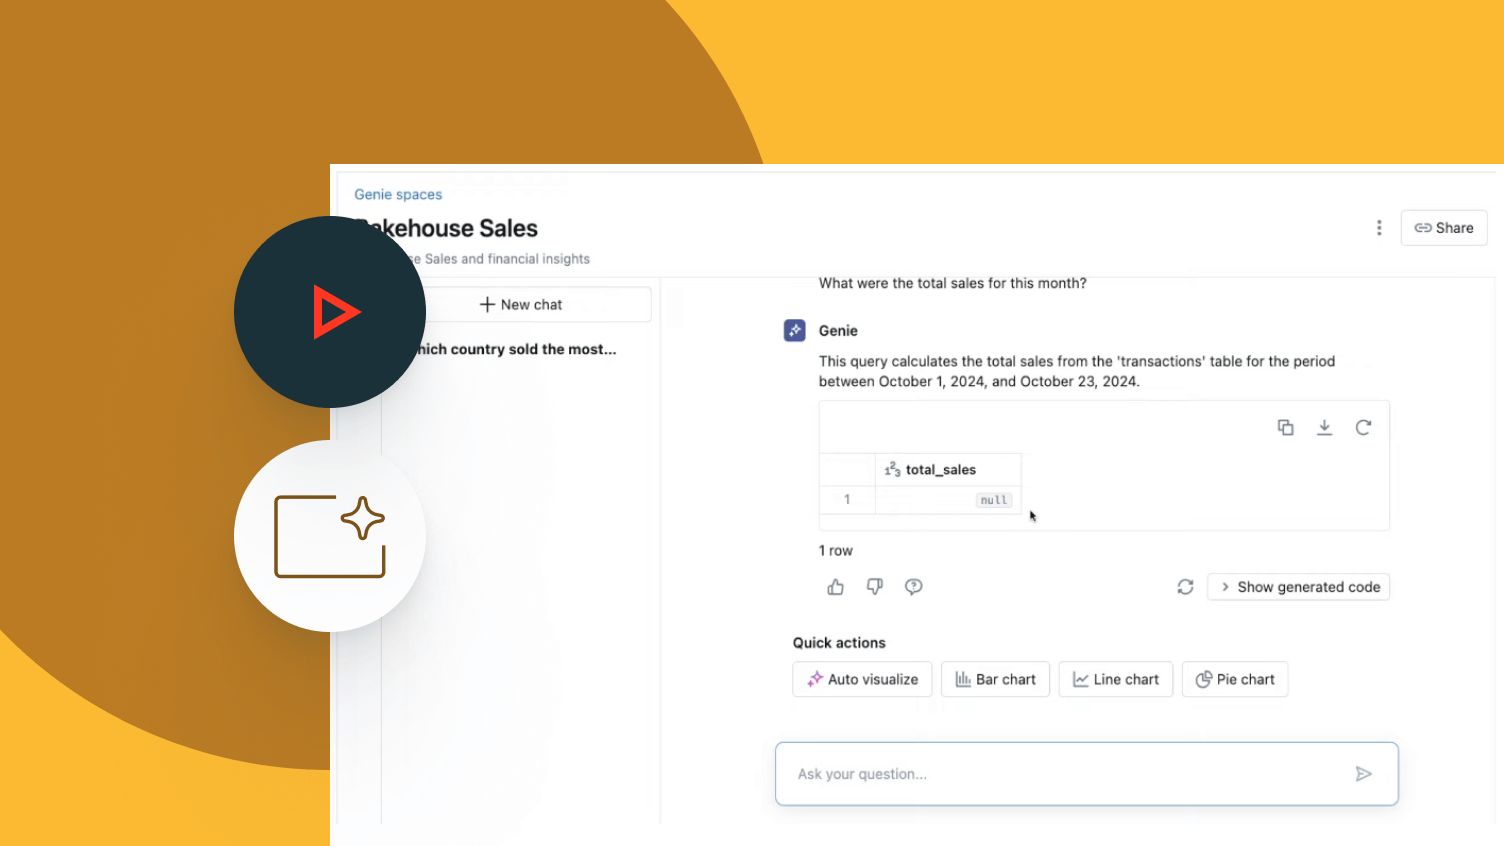This screenshot has width=1504, height=846.
Task: Go to the Genie spaces breadcrumb link
Action: click(398, 194)
